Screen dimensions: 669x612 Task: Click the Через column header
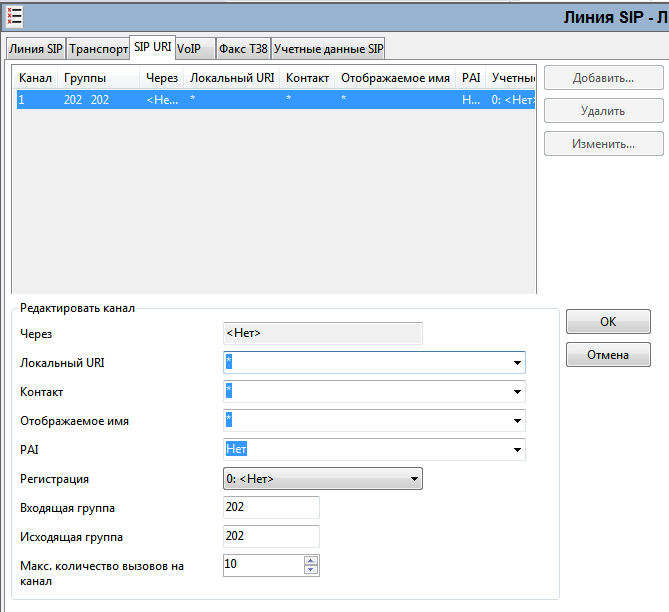click(162, 78)
